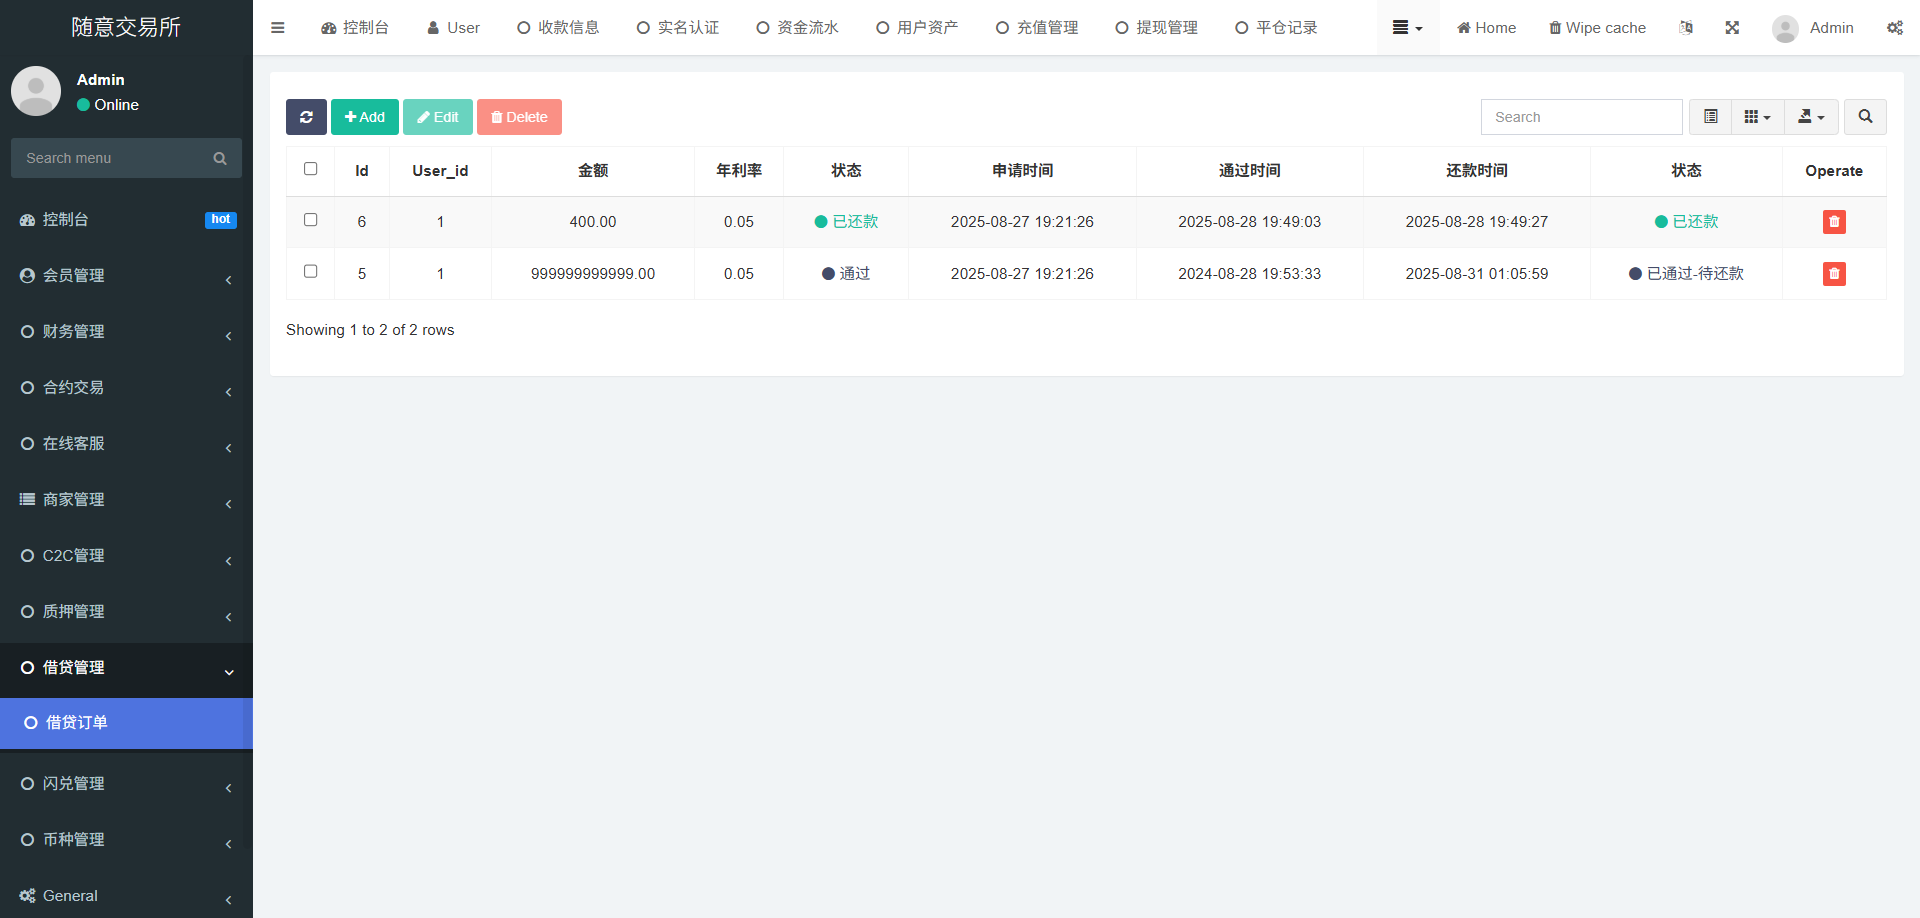The image size is (1920, 918).
Task: Open the 资金流水 tab
Action: (797, 28)
